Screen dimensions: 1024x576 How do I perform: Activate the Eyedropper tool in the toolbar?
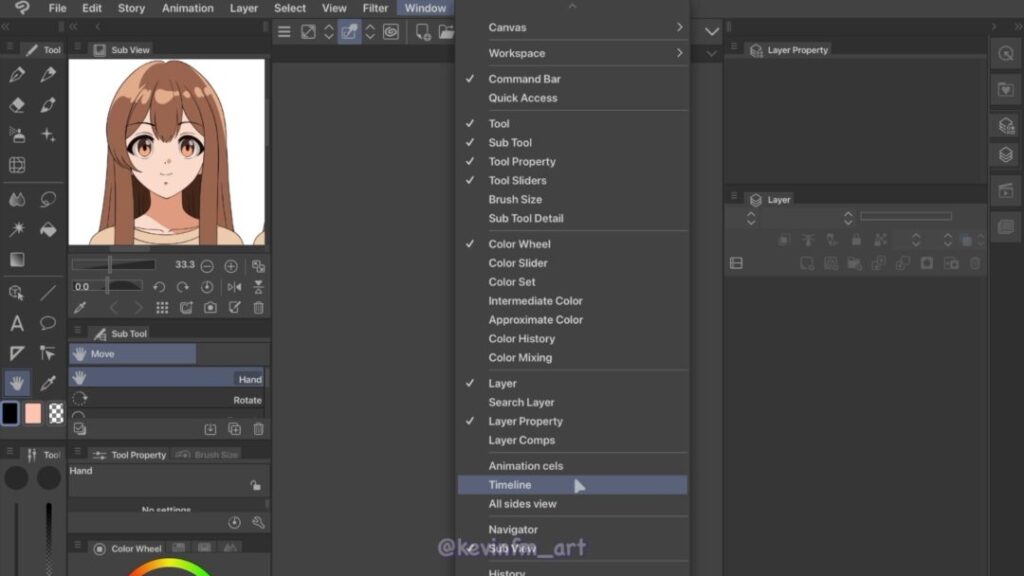[x=48, y=383]
